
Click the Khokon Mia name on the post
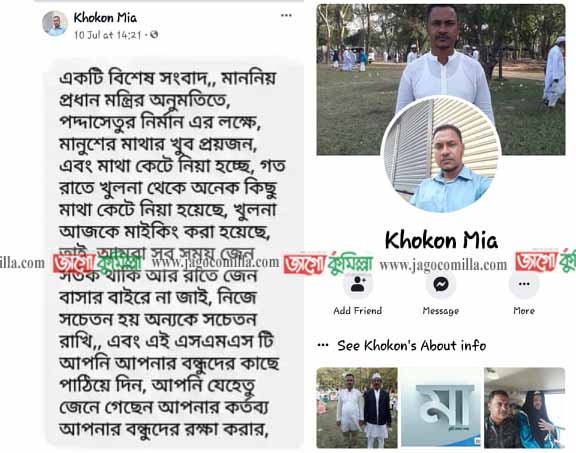coord(105,18)
